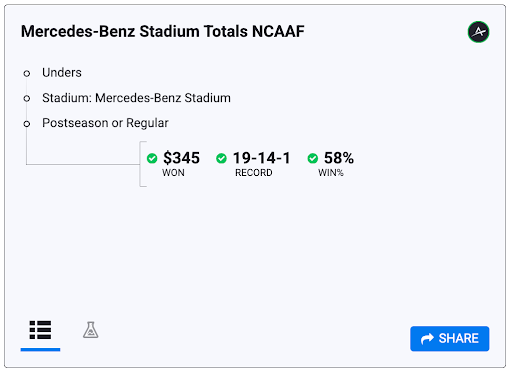This screenshot has height=370, width=512.
Task: Click Stadium: Mercedes-Benz Stadium filter text
Action: pyautogui.click(x=136, y=98)
